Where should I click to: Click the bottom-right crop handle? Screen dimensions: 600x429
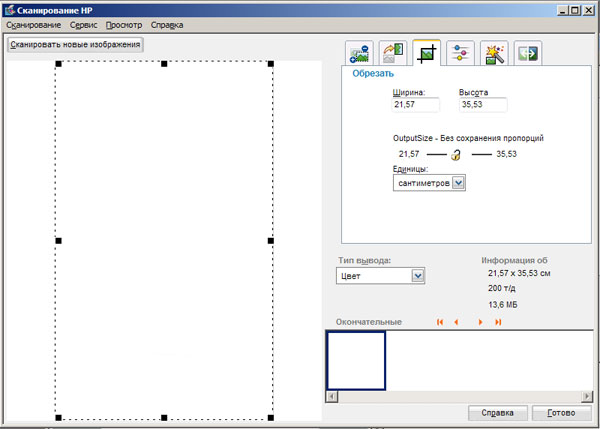click(x=271, y=418)
